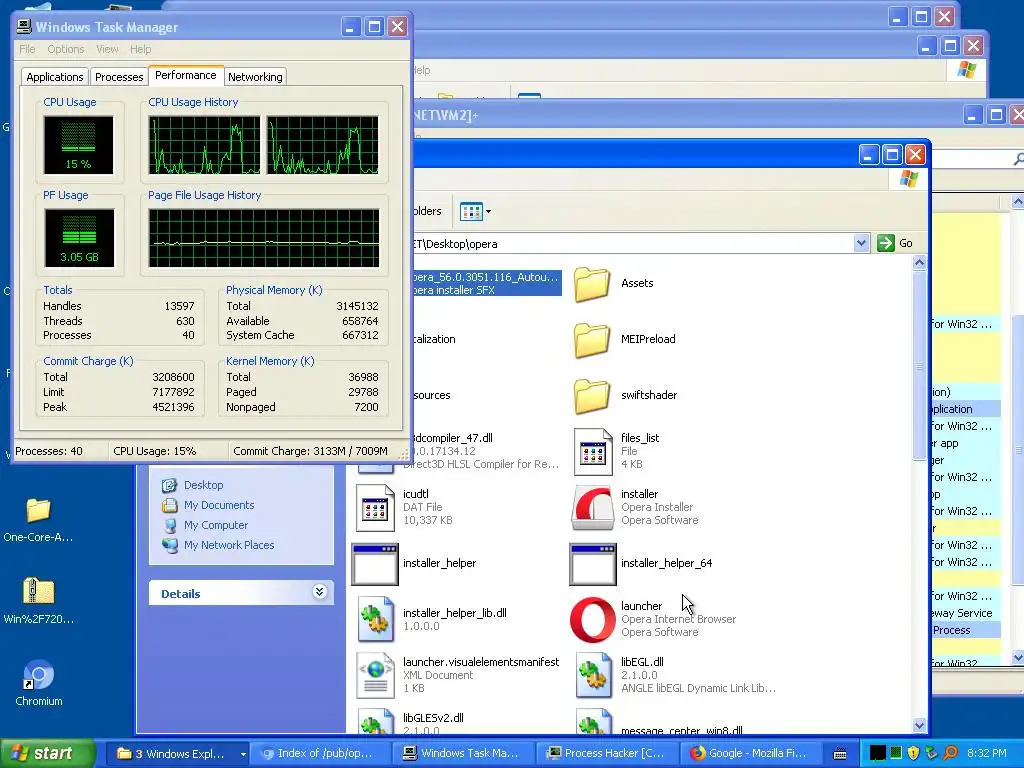Image resolution: width=1024 pixels, height=768 pixels.
Task: Open the grouped Windows Explorer taskbar dropdown
Action: (243, 754)
